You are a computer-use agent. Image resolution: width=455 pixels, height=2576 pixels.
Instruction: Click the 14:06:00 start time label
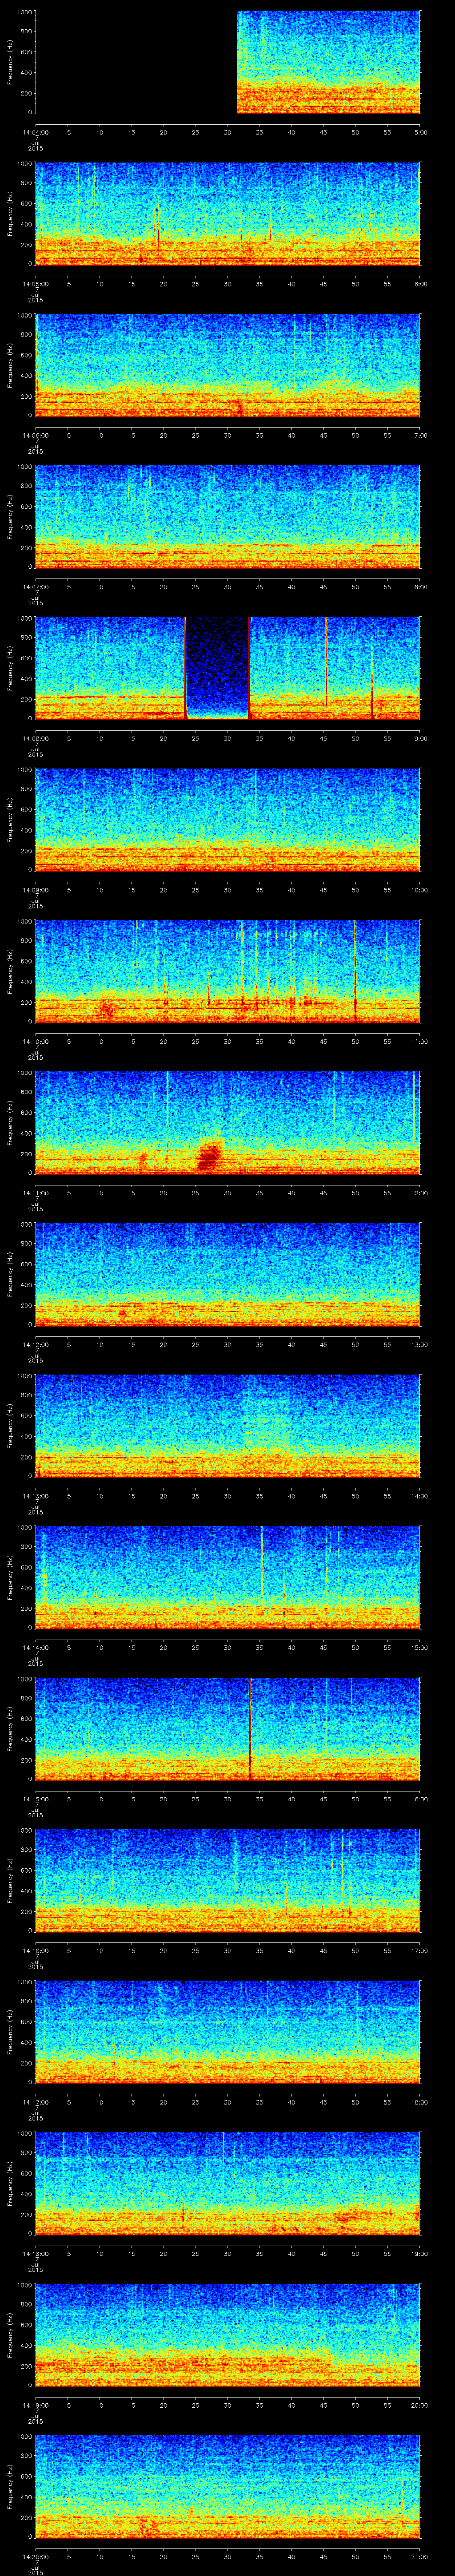[x=35, y=435]
